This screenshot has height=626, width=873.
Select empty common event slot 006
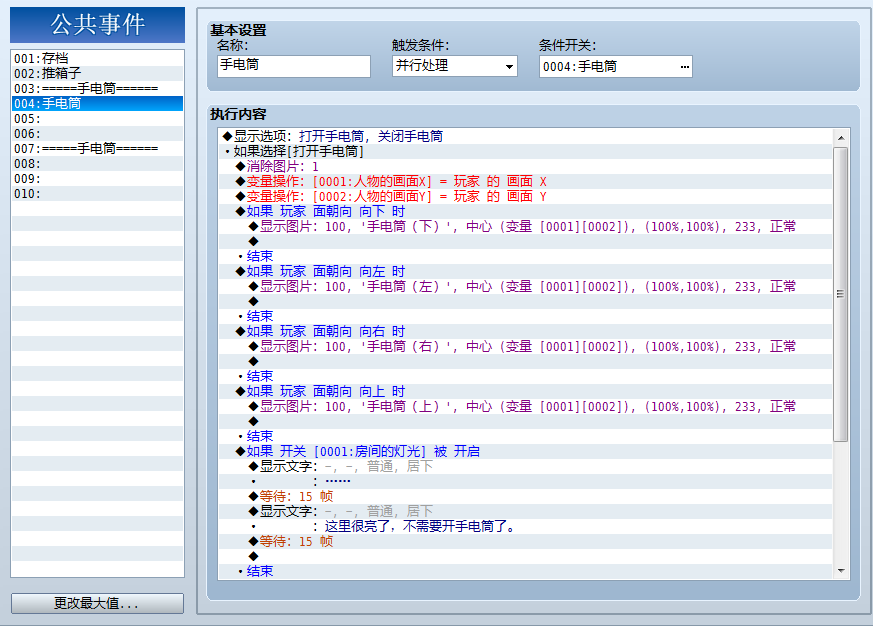pyautogui.click(x=97, y=134)
